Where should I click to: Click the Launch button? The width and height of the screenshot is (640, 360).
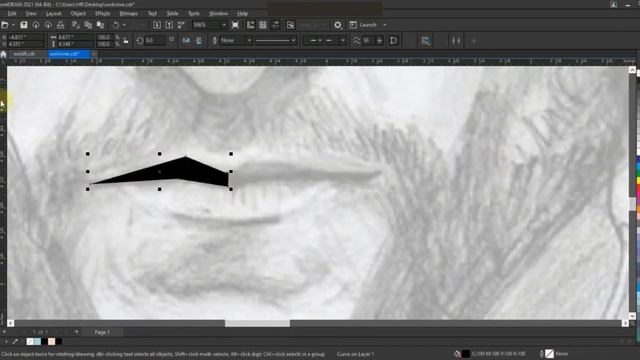(x=364, y=25)
